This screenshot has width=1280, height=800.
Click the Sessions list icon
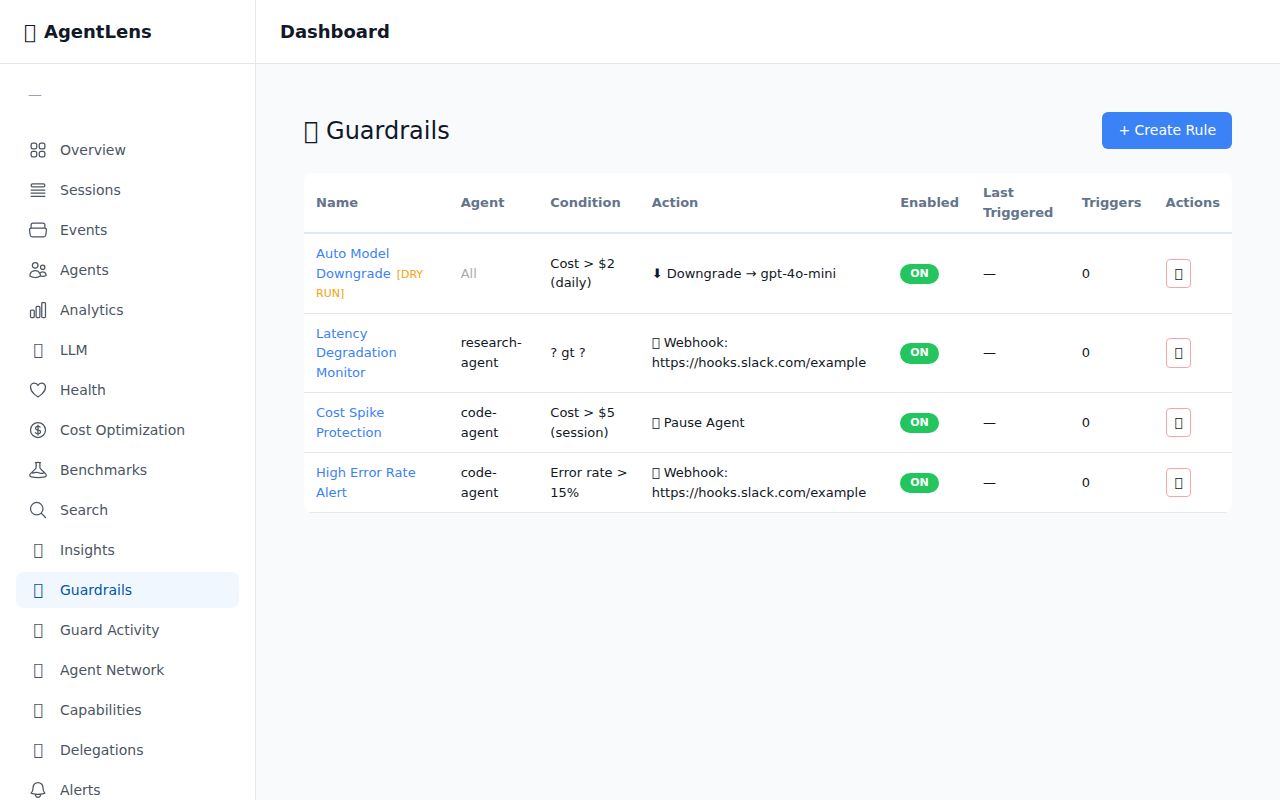pos(38,190)
